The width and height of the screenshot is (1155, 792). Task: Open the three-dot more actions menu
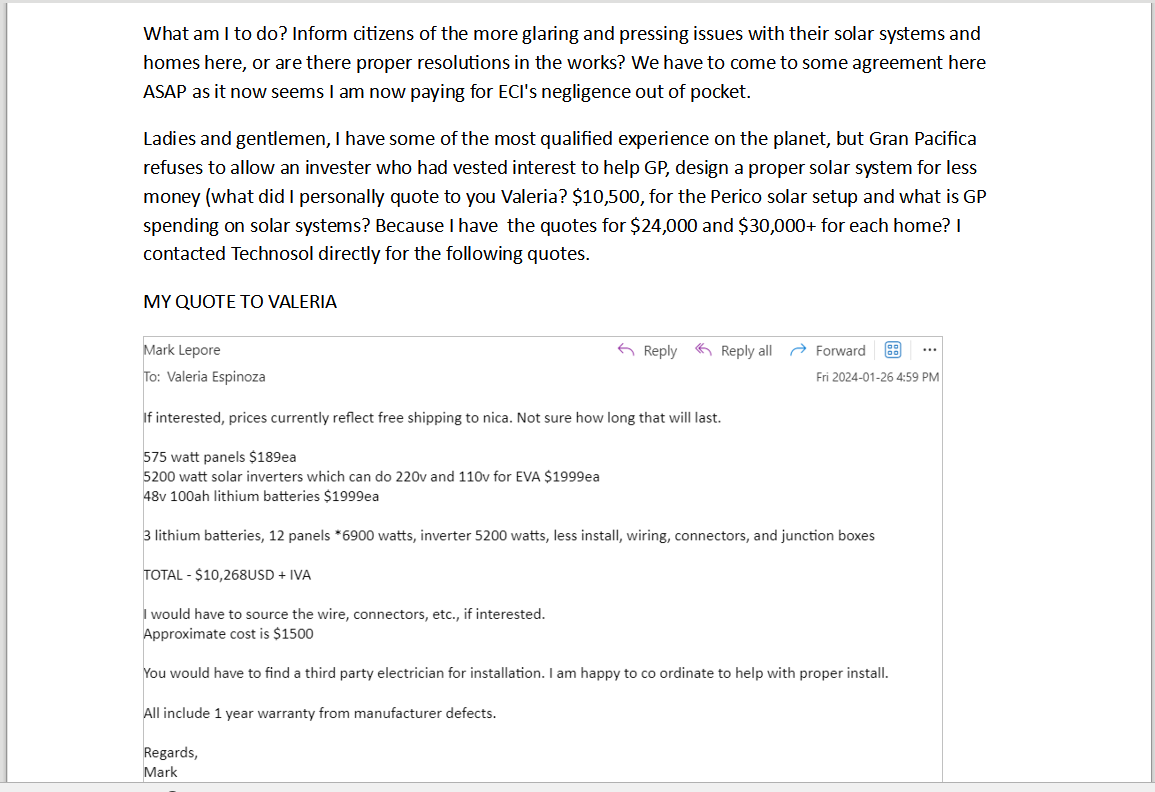tap(929, 350)
